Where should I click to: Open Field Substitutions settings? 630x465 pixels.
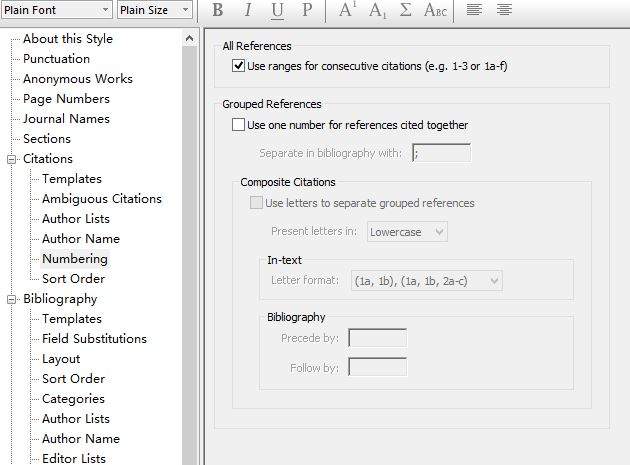tap(94, 339)
